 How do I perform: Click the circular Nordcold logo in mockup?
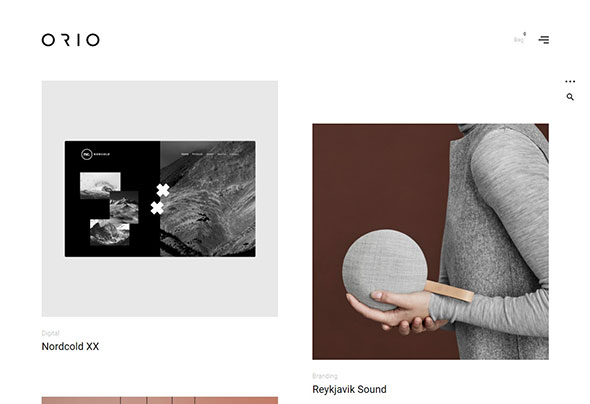click(87, 154)
